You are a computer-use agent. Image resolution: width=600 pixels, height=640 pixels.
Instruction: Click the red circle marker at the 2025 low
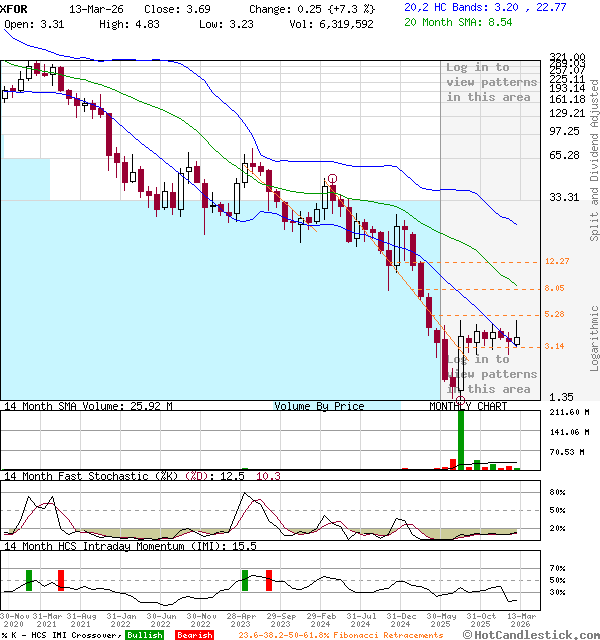[x=460, y=400]
